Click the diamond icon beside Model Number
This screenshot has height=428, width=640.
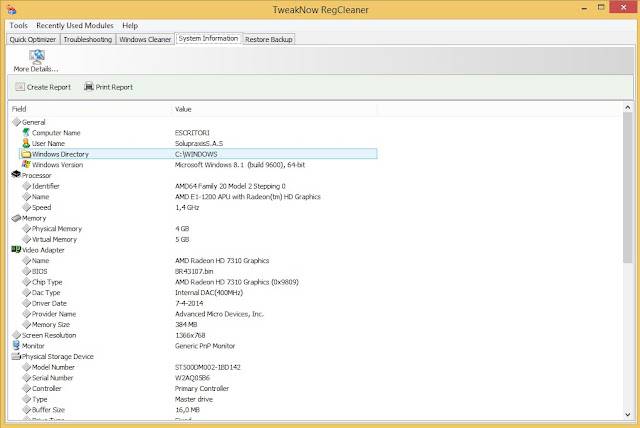tap(27, 367)
